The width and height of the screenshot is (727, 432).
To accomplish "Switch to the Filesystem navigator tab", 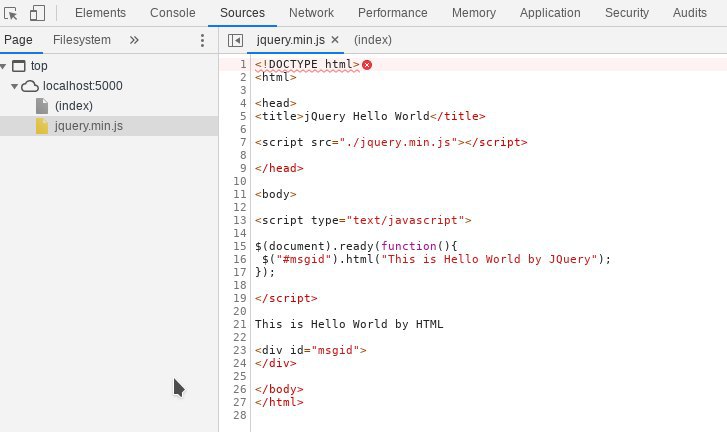I will 82,40.
